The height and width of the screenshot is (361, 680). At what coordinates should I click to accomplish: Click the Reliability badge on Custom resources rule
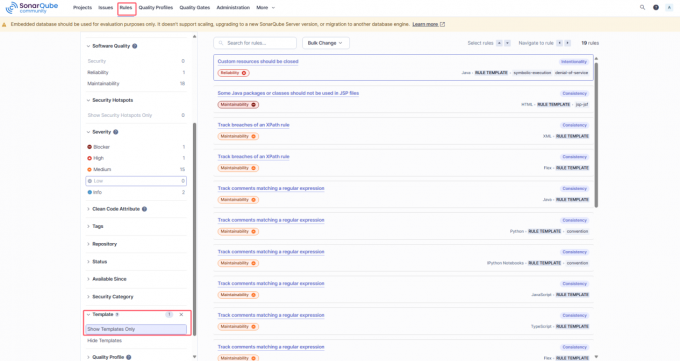coord(233,73)
